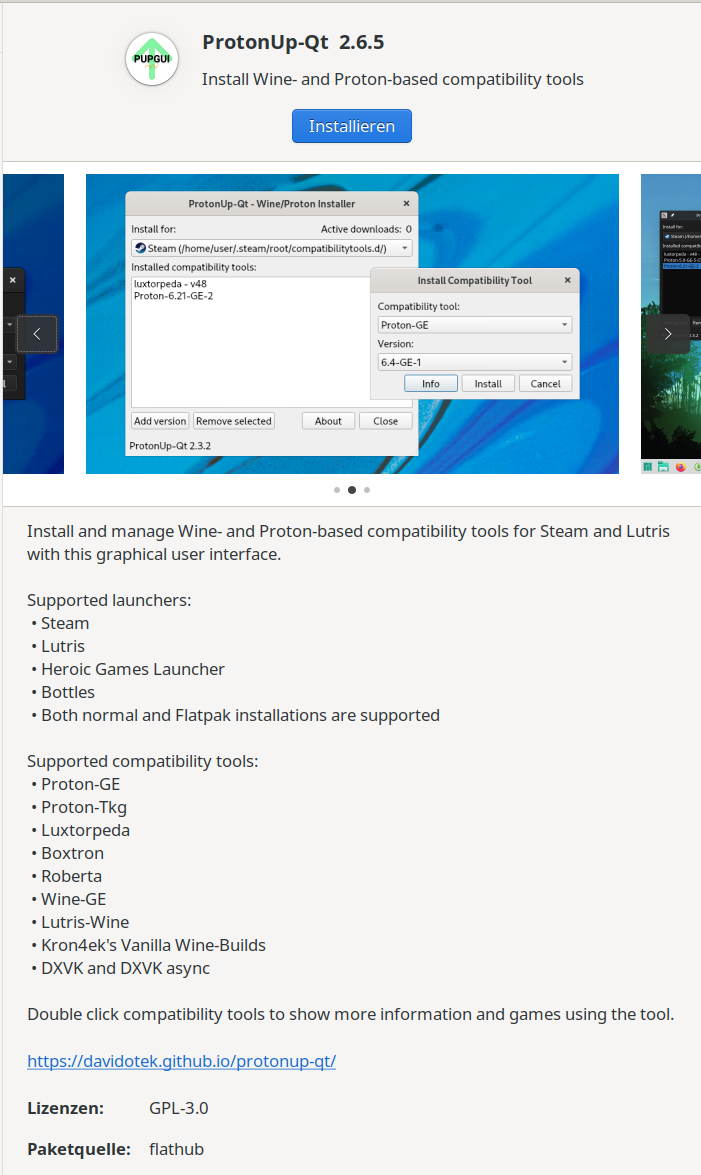Screen dimensions: 701x1175
Task: Click the 'Heroic Games Launcher' list entry
Action: point(133,669)
